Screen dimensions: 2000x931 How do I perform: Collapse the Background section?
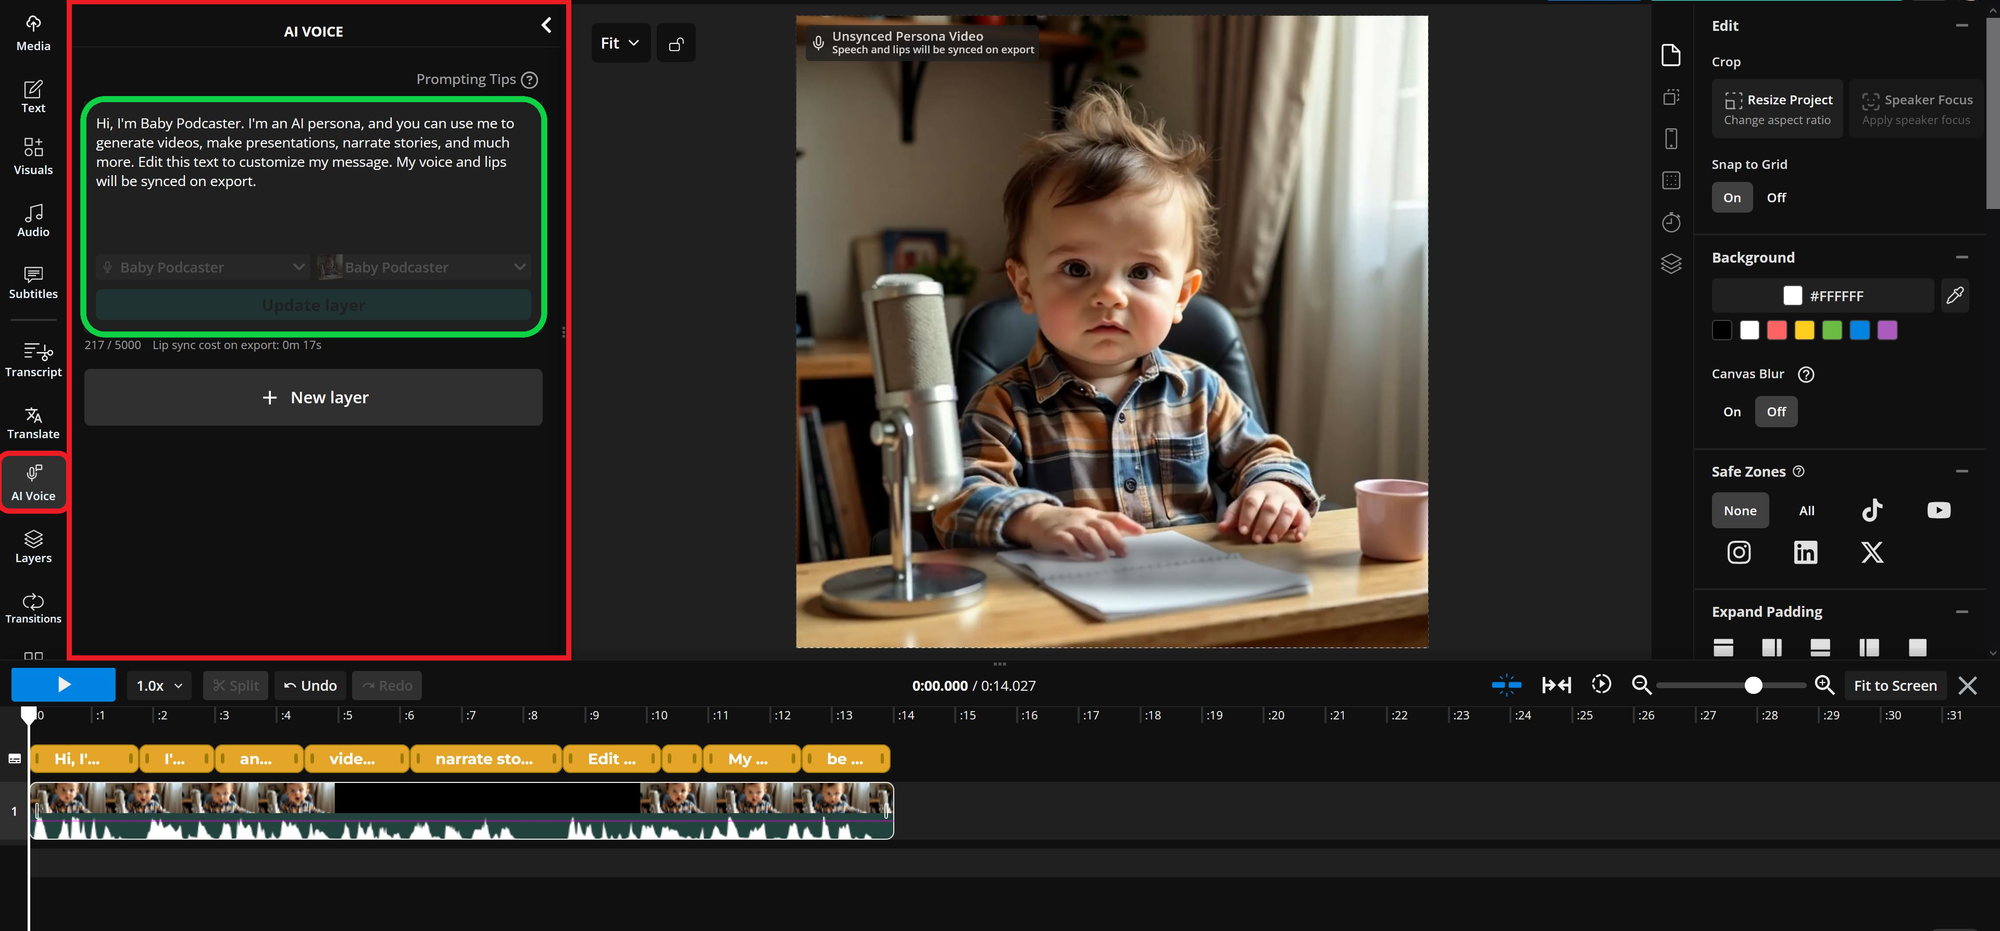tap(1961, 258)
